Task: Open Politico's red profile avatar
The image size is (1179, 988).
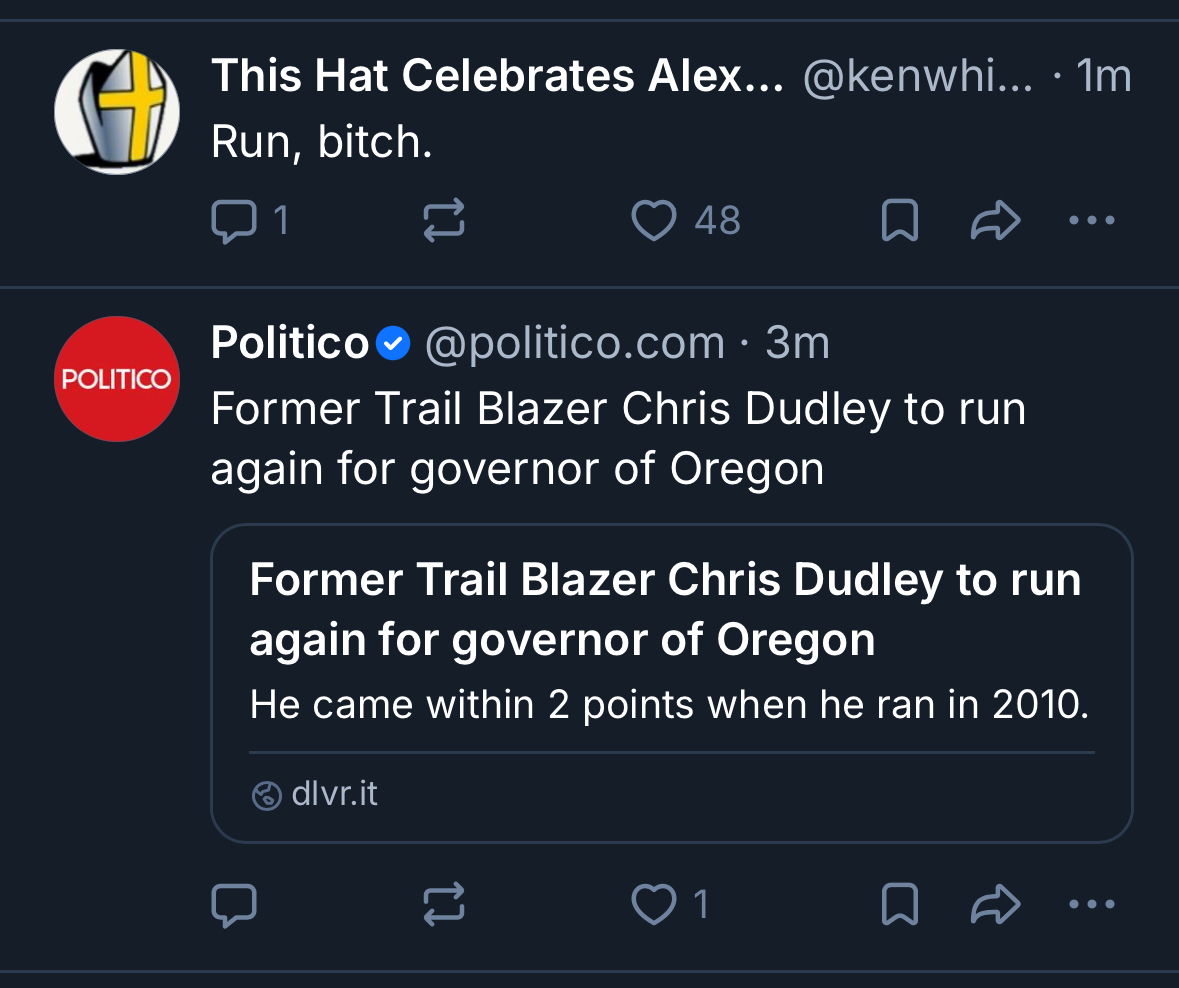Action: tap(117, 380)
